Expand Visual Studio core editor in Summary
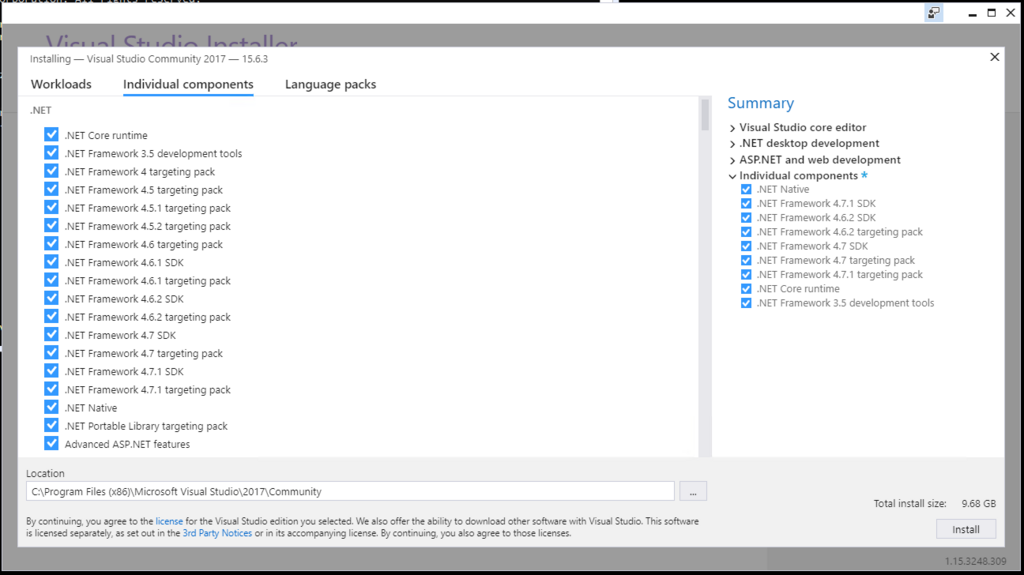 pos(732,128)
